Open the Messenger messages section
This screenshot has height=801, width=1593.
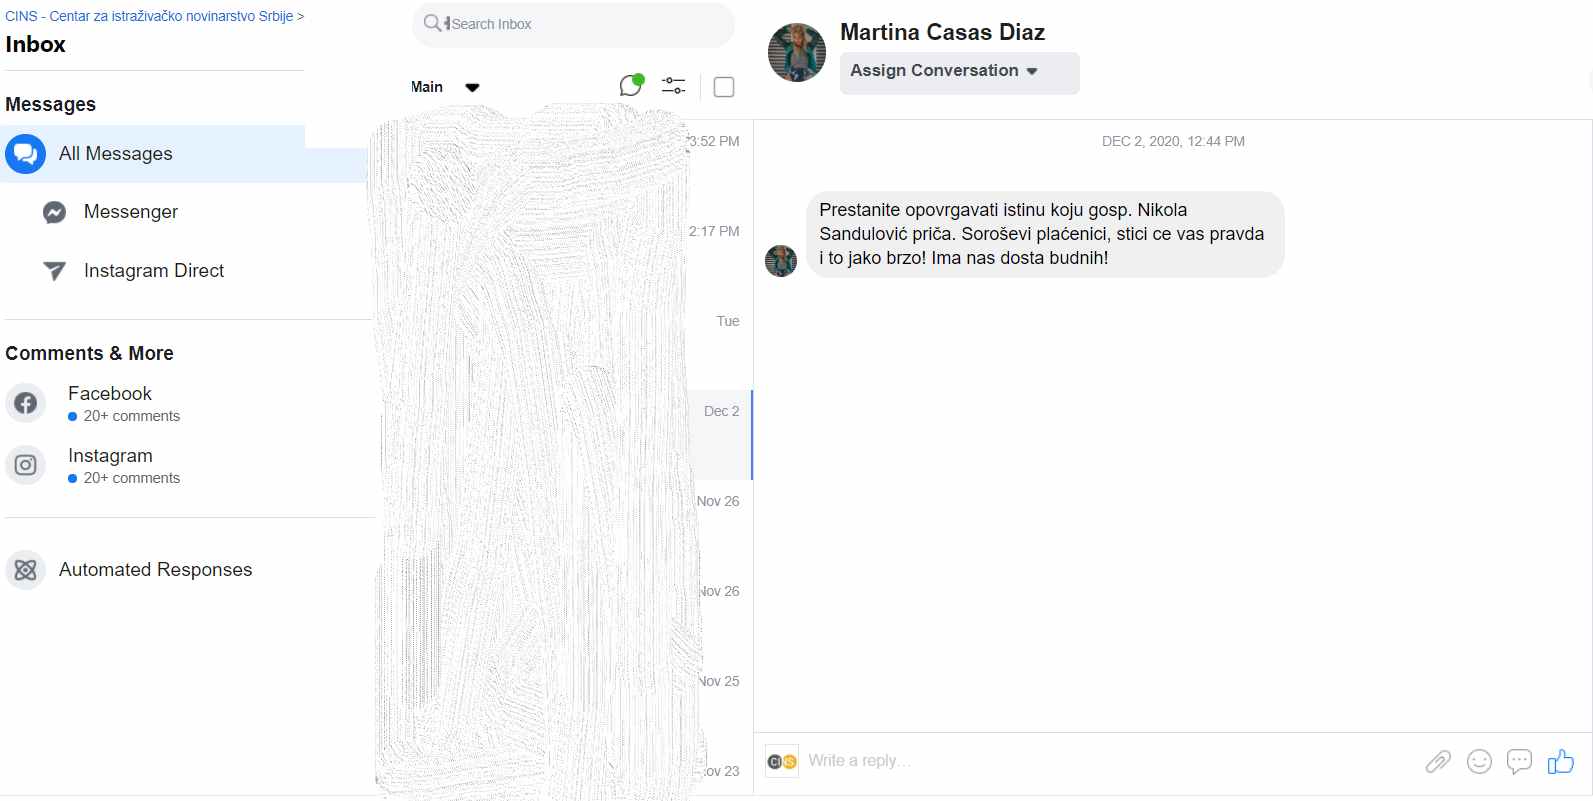[130, 212]
